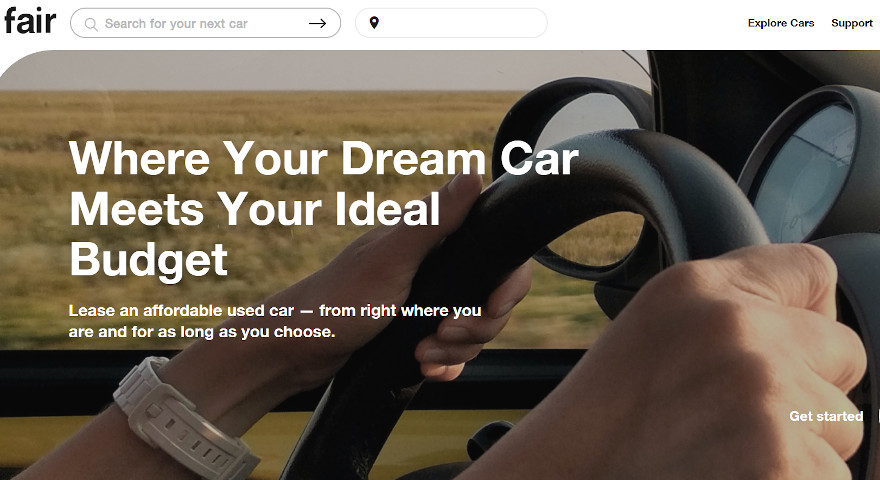Click the fair logo
The width and height of the screenshot is (880, 480).
(30, 21)
